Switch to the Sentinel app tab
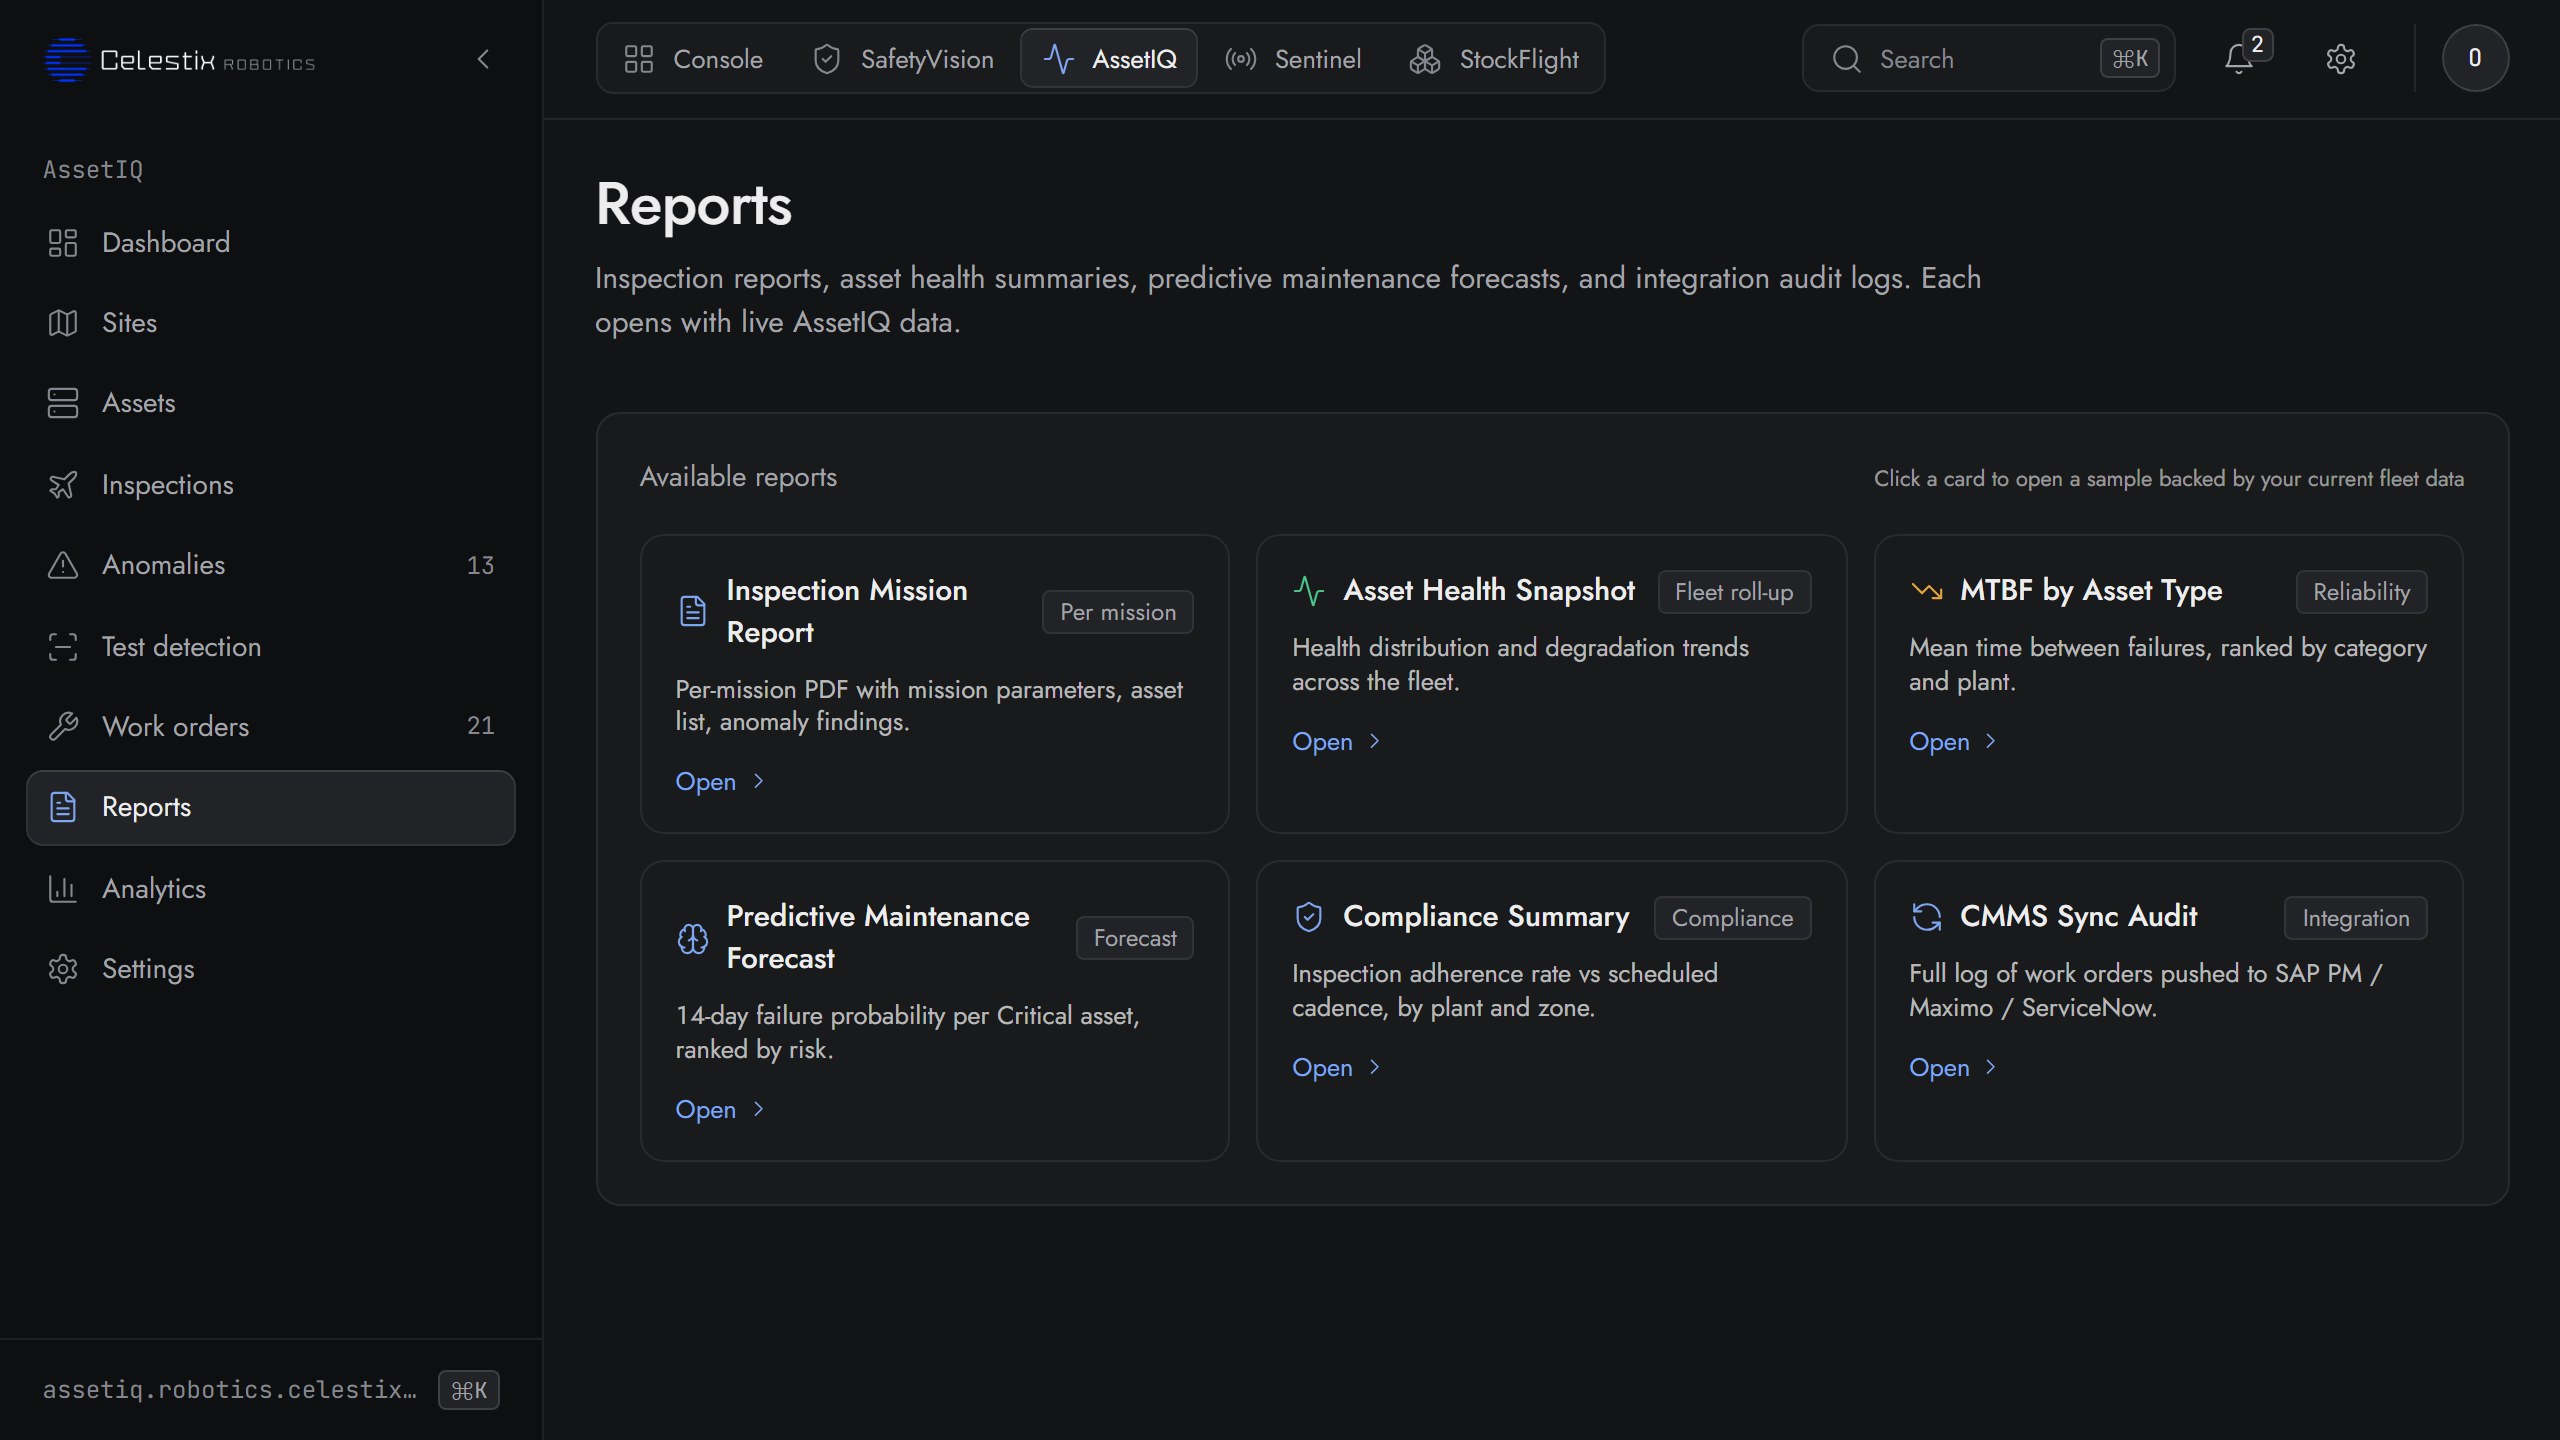 tap(1293, 59)
